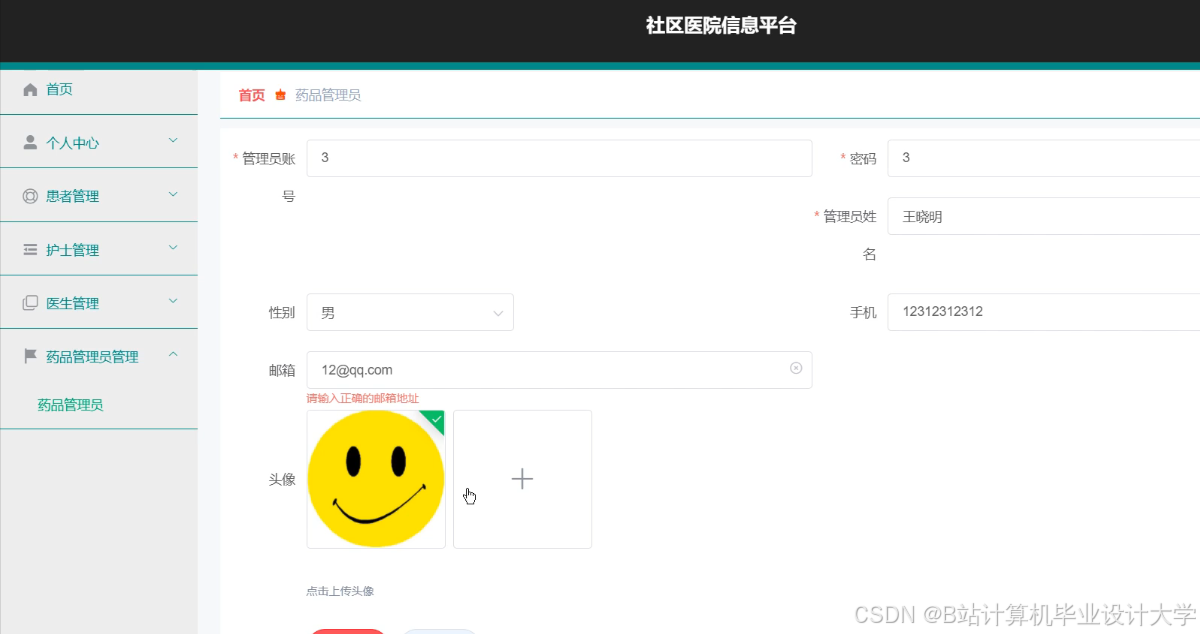The width and height of the screenshot is (1200, 634).
Task: Open the 护士管理 sidebar menu
Action: click(99, 250)
